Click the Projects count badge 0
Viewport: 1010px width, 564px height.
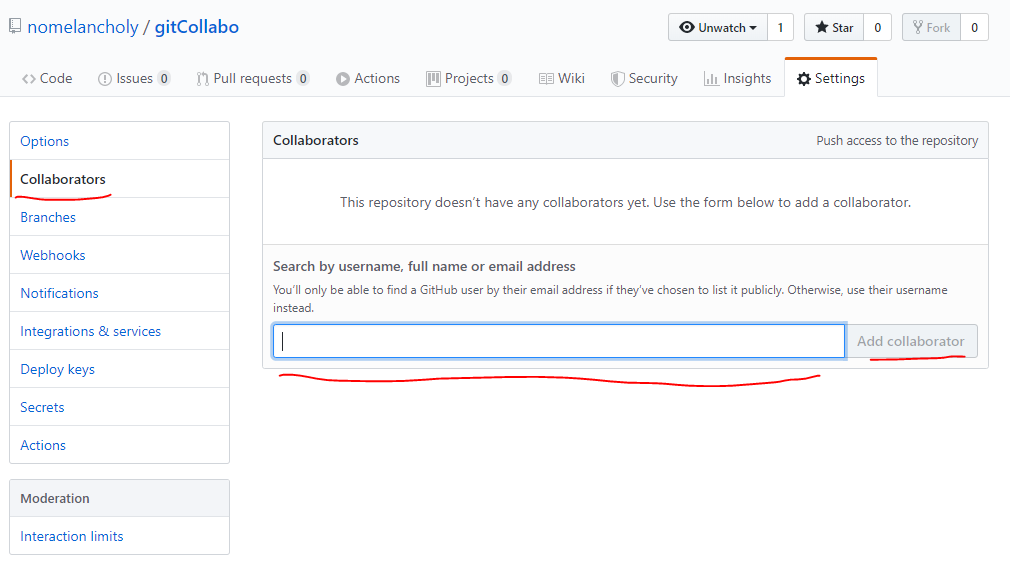coord(504,79)
